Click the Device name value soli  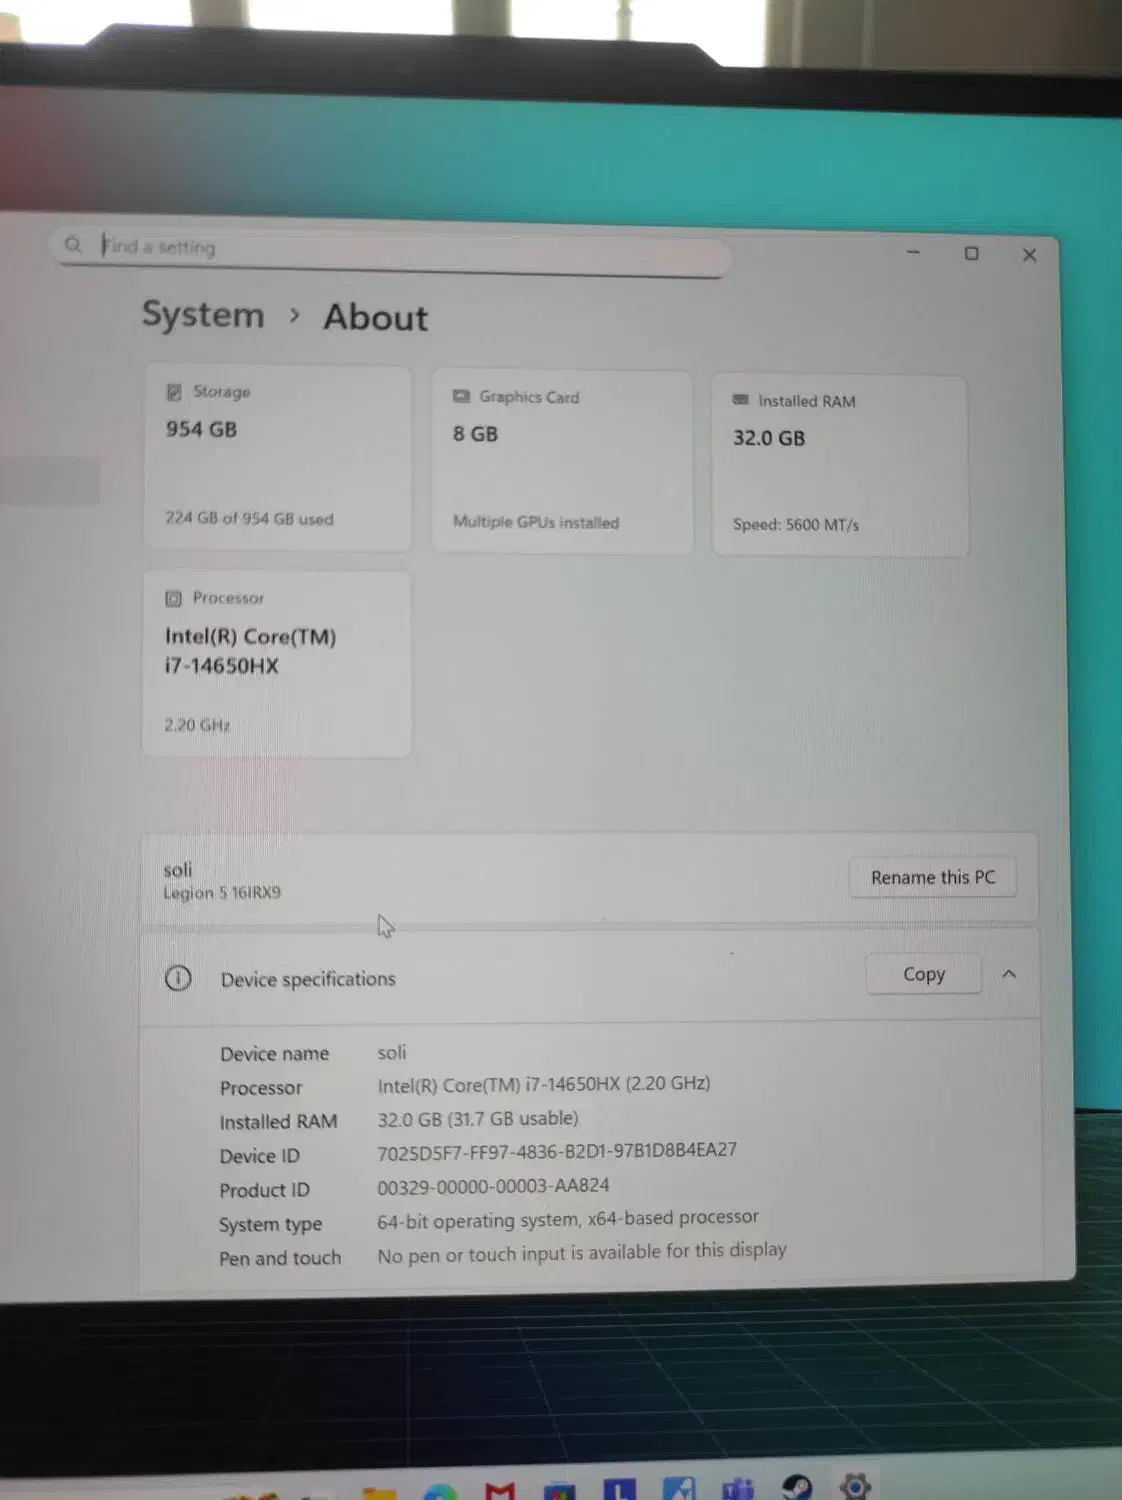392,1052
